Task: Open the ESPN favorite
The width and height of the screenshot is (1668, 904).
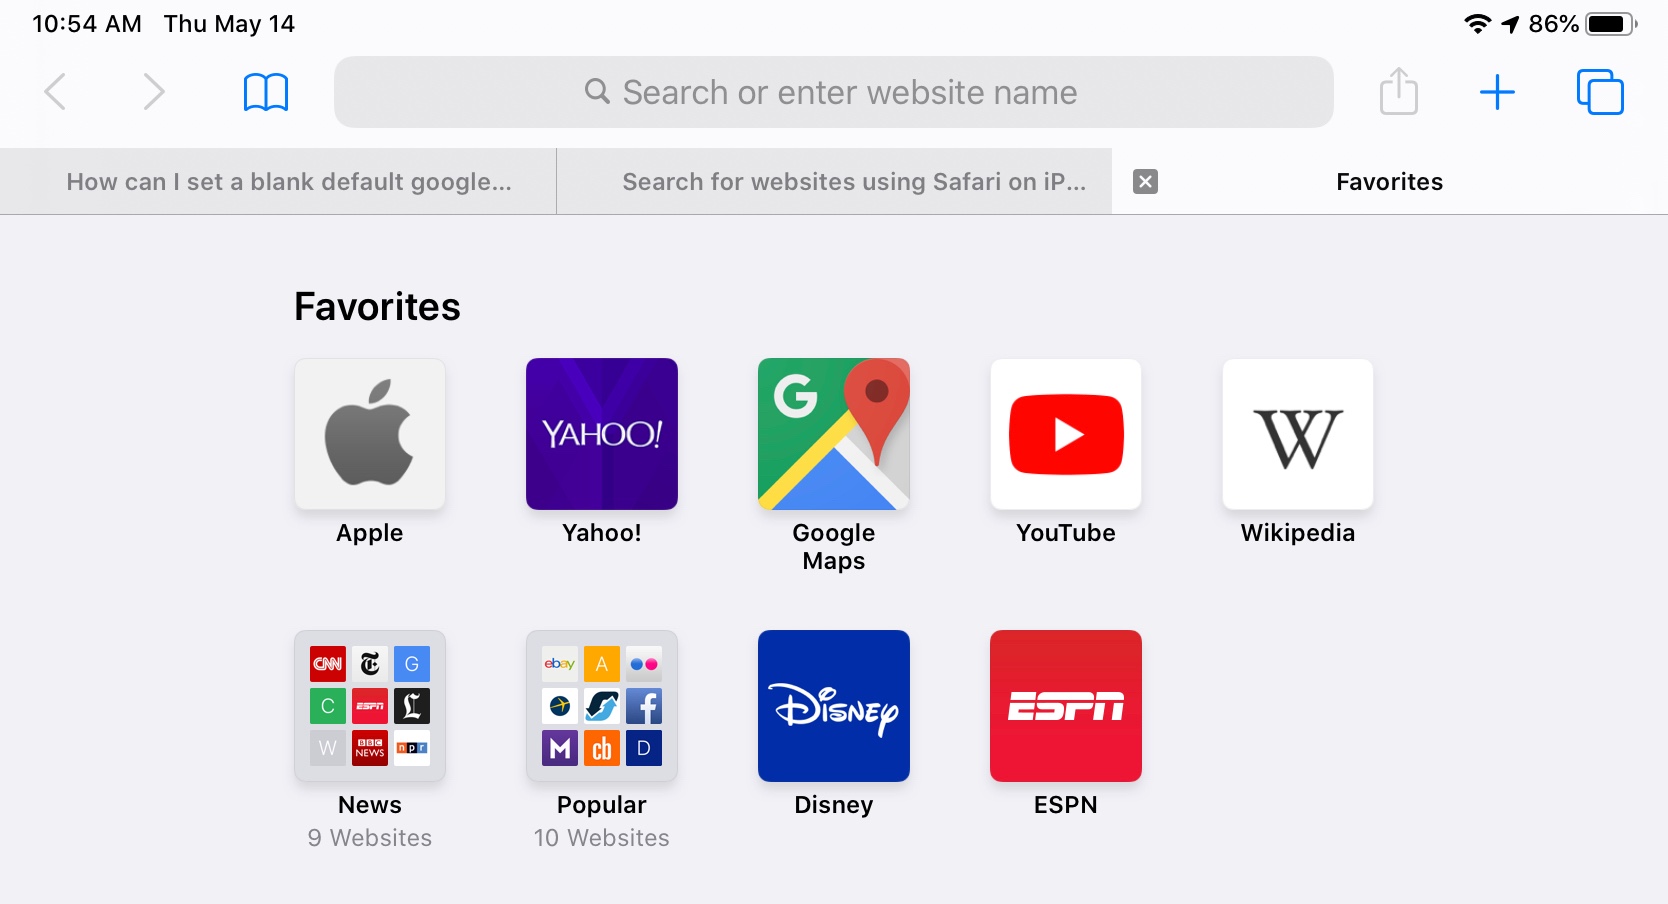Action: [1066, 706]
